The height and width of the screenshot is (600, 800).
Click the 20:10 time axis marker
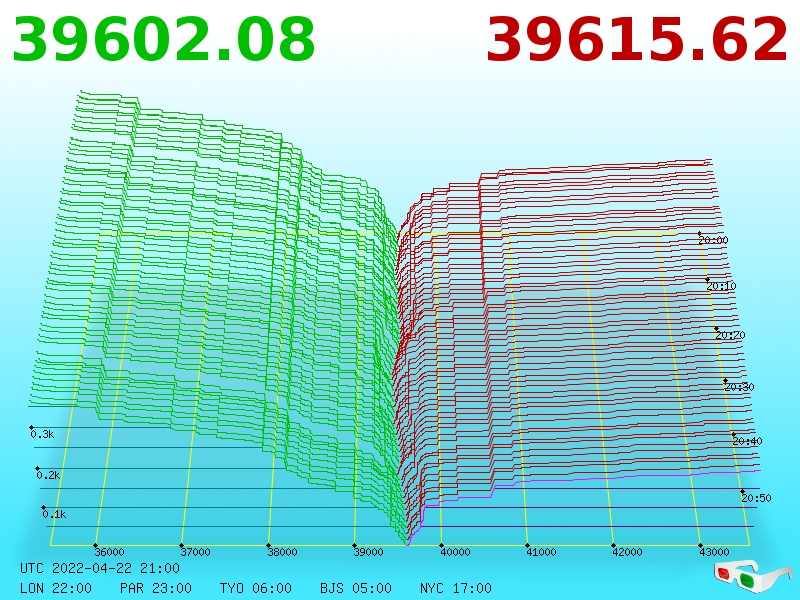721,286
